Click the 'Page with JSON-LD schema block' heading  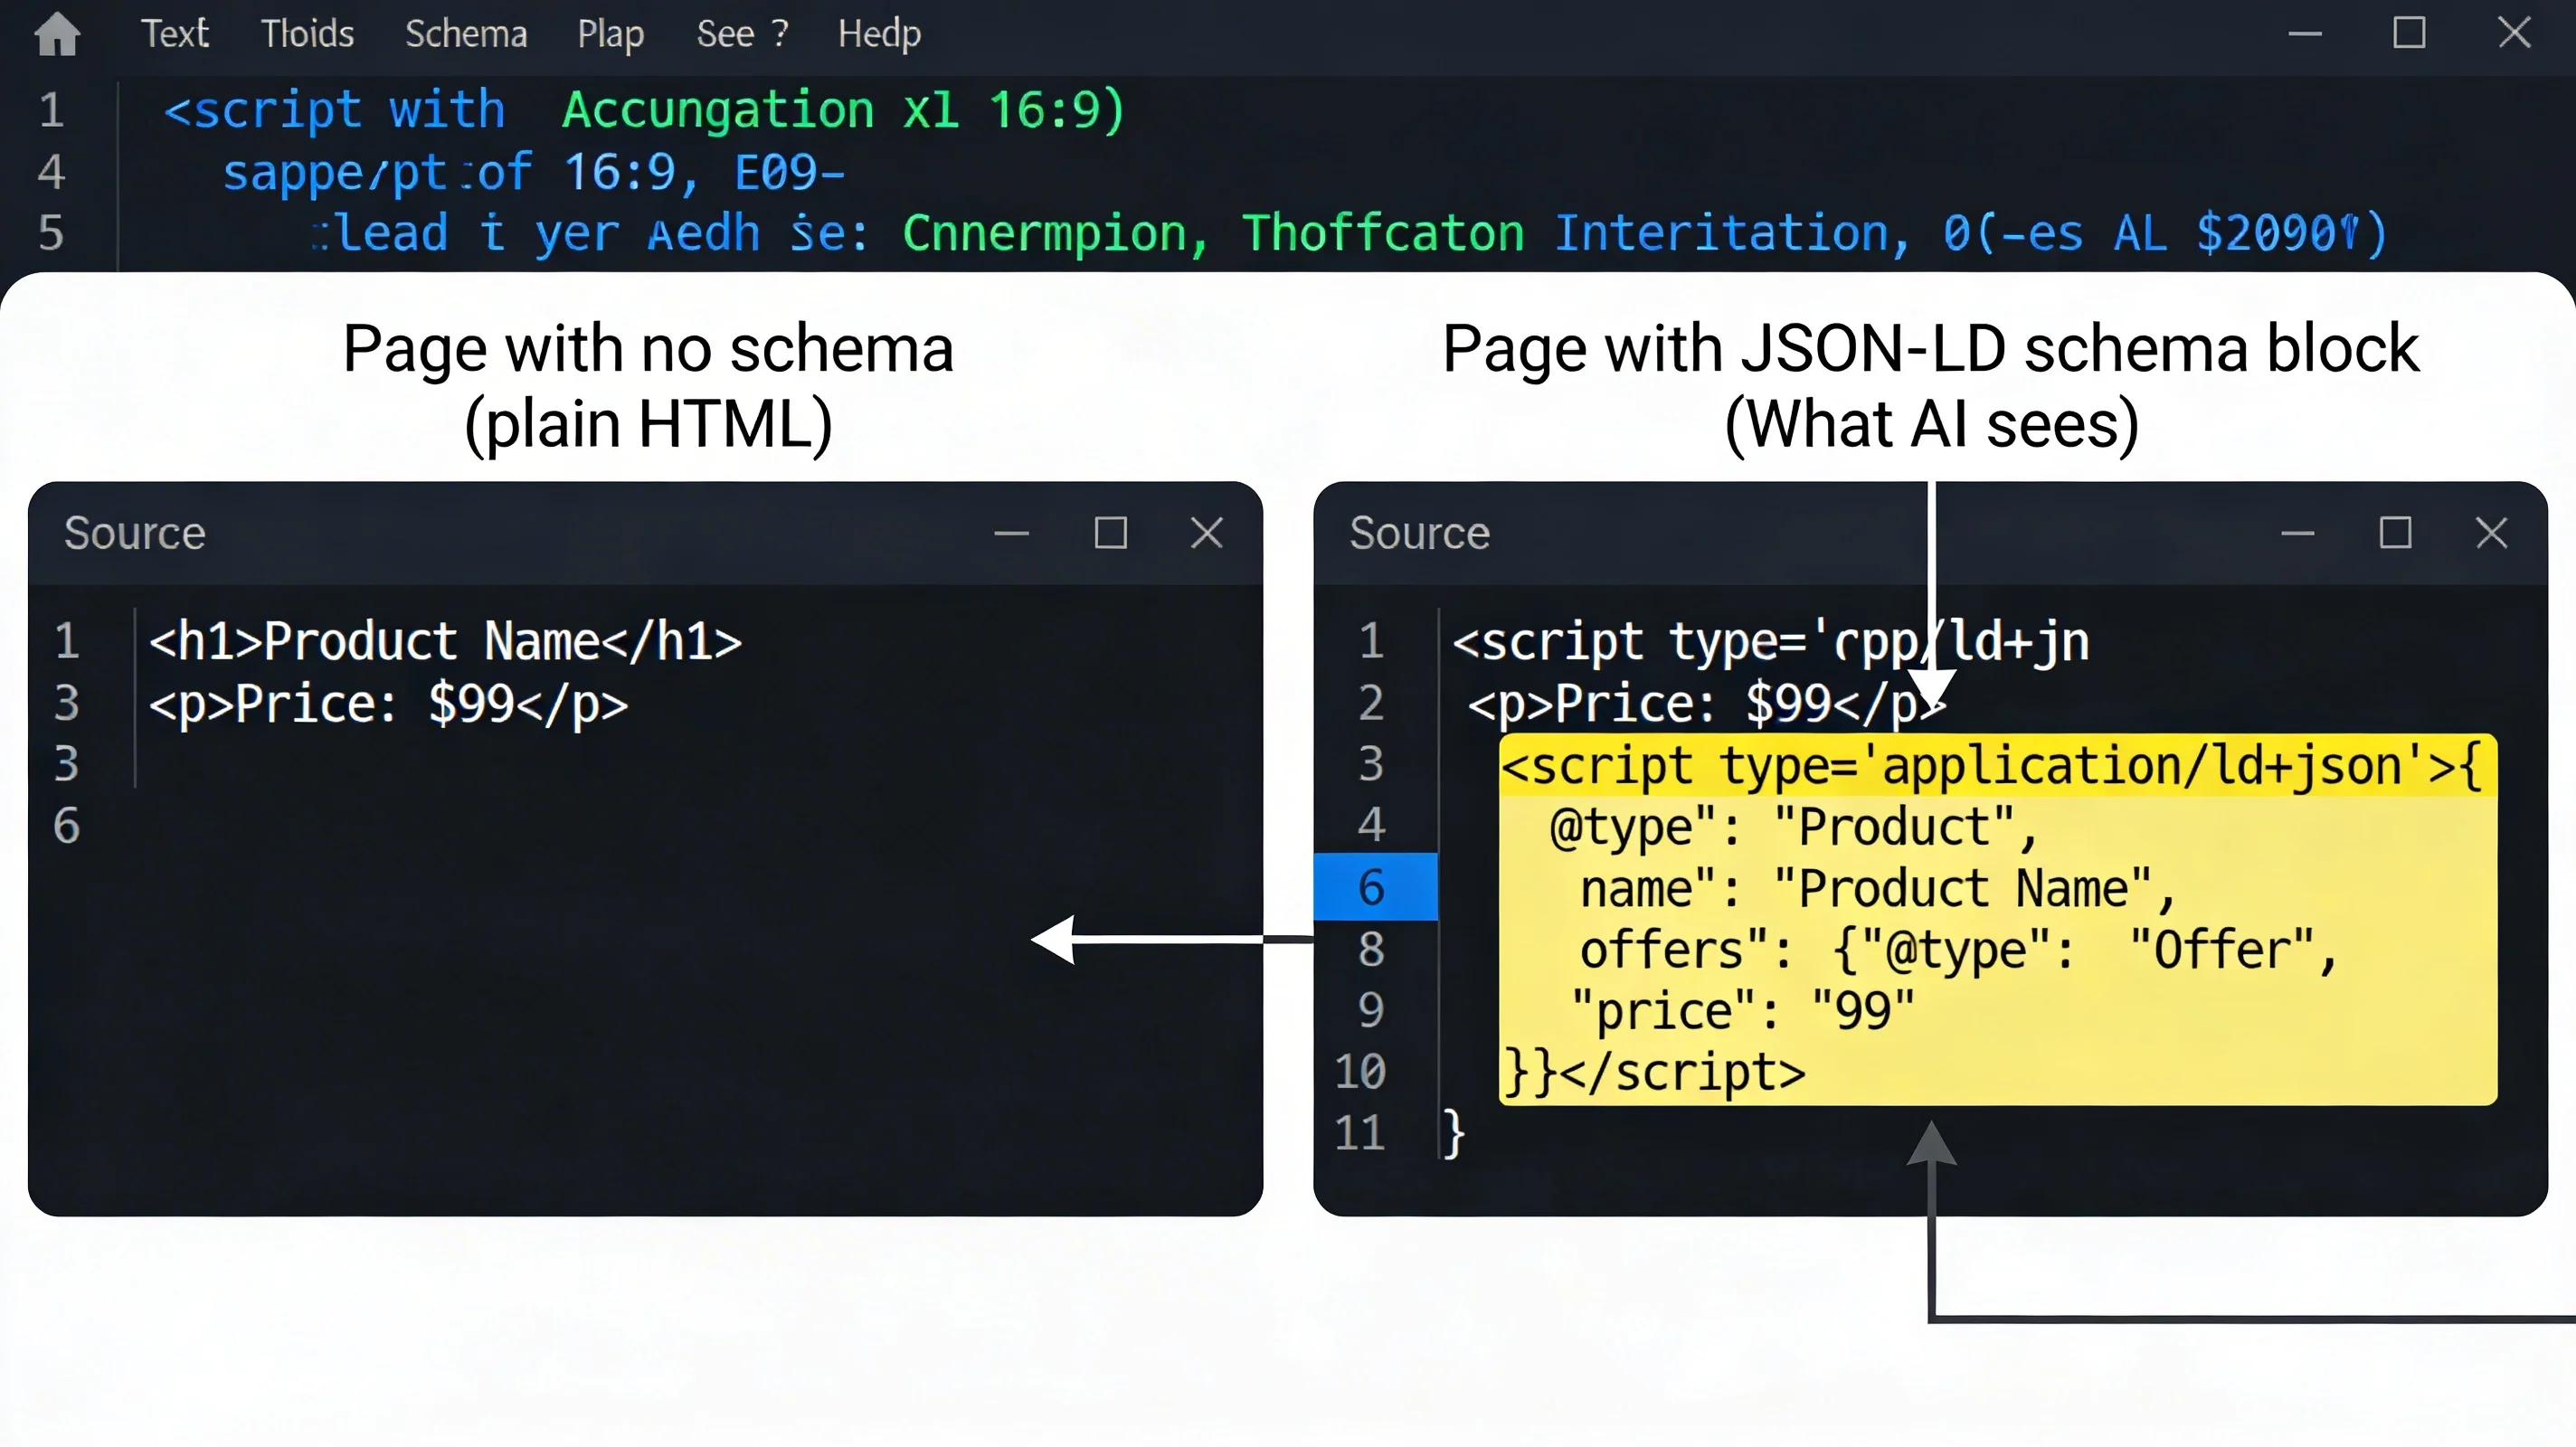pos(1930,349)
